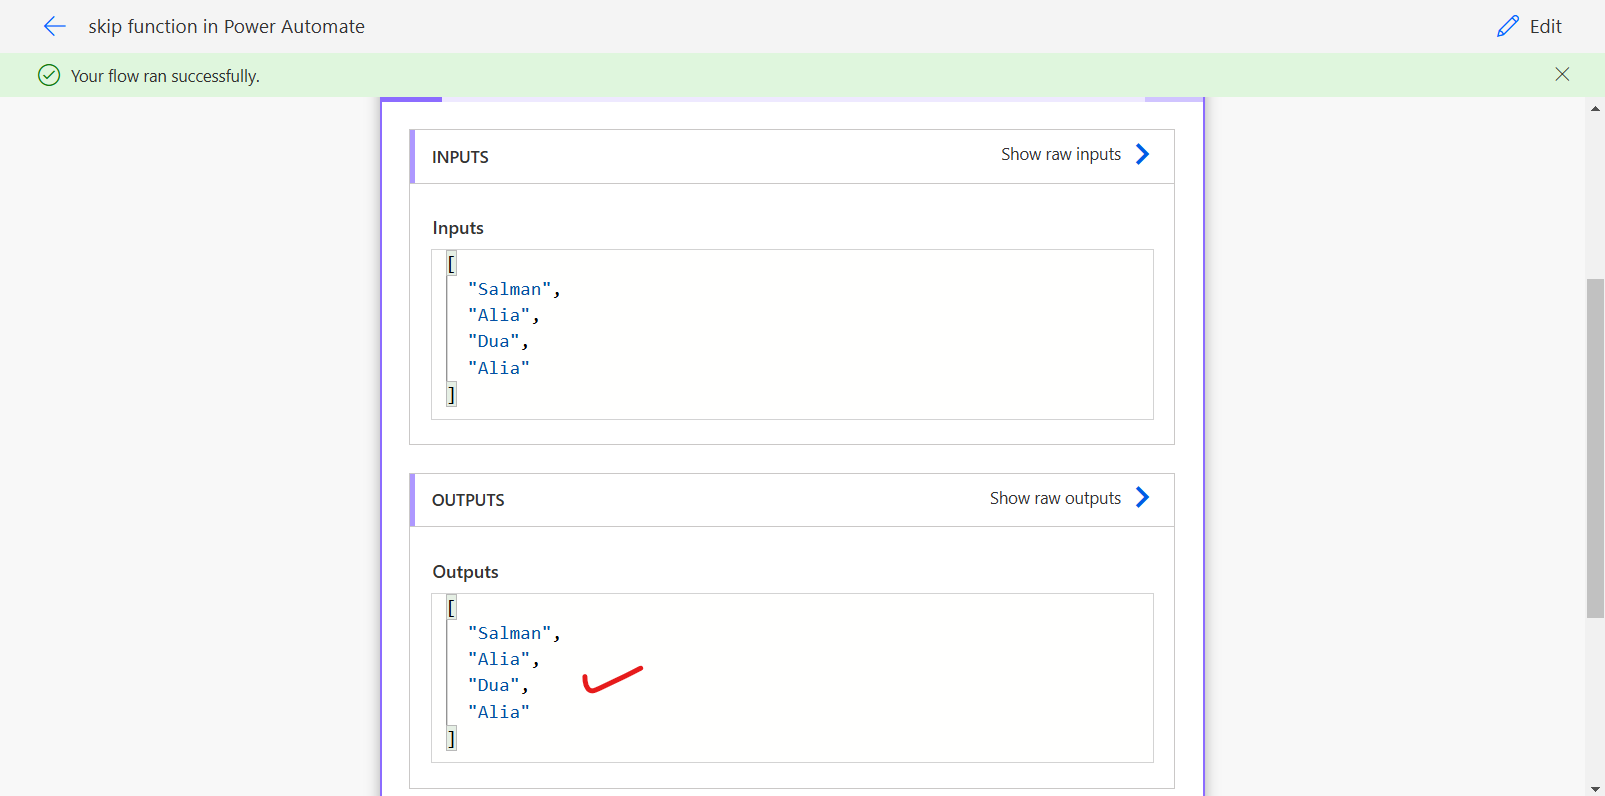Click the Edit pencil icon

click(x=1507, y=27)
